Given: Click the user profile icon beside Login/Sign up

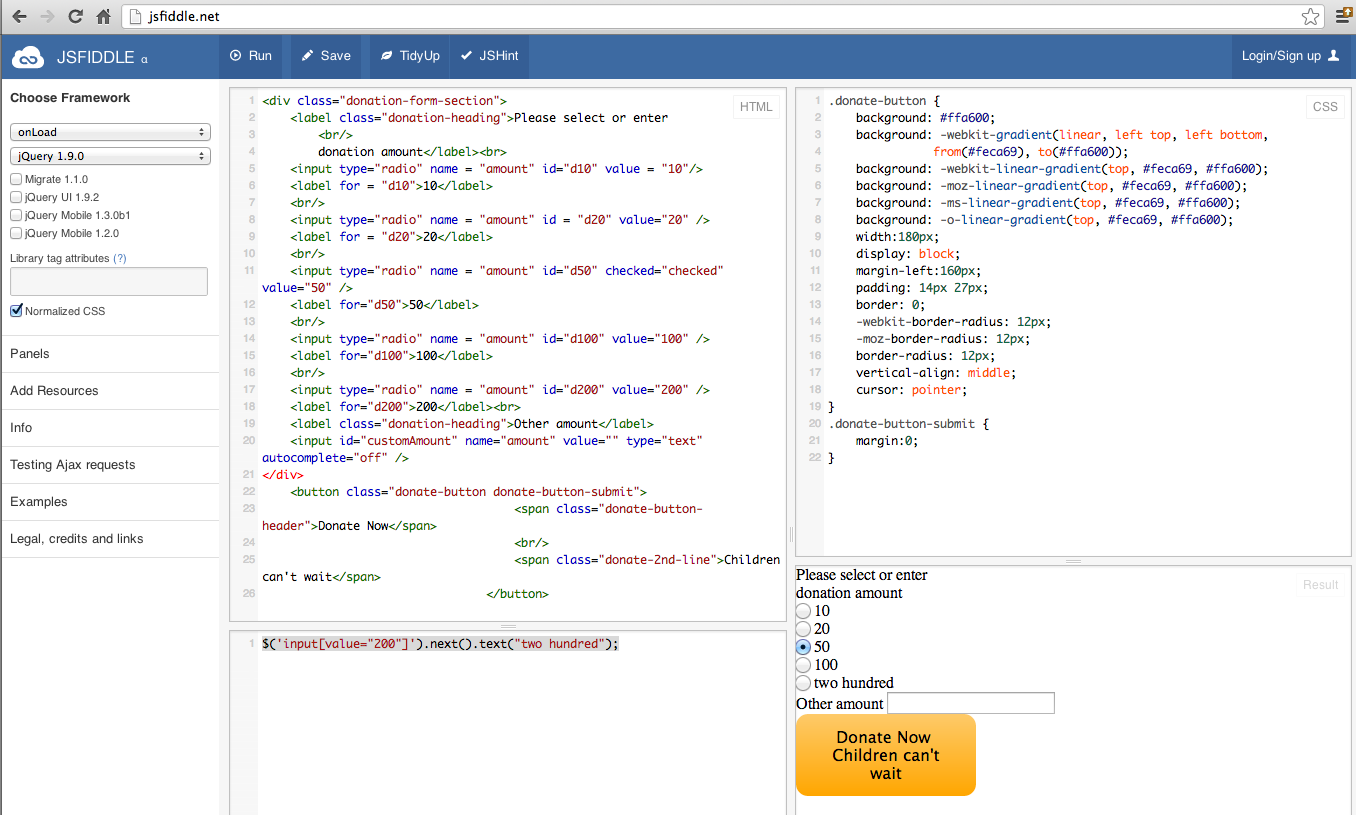Looking at the screenshot, I should (1333, 57).
